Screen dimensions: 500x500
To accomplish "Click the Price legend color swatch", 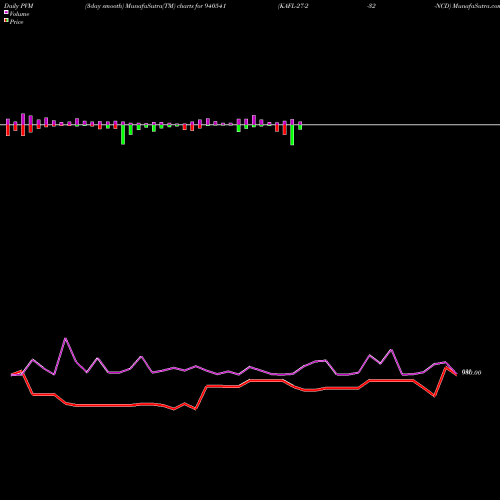I will pos(6,21).
